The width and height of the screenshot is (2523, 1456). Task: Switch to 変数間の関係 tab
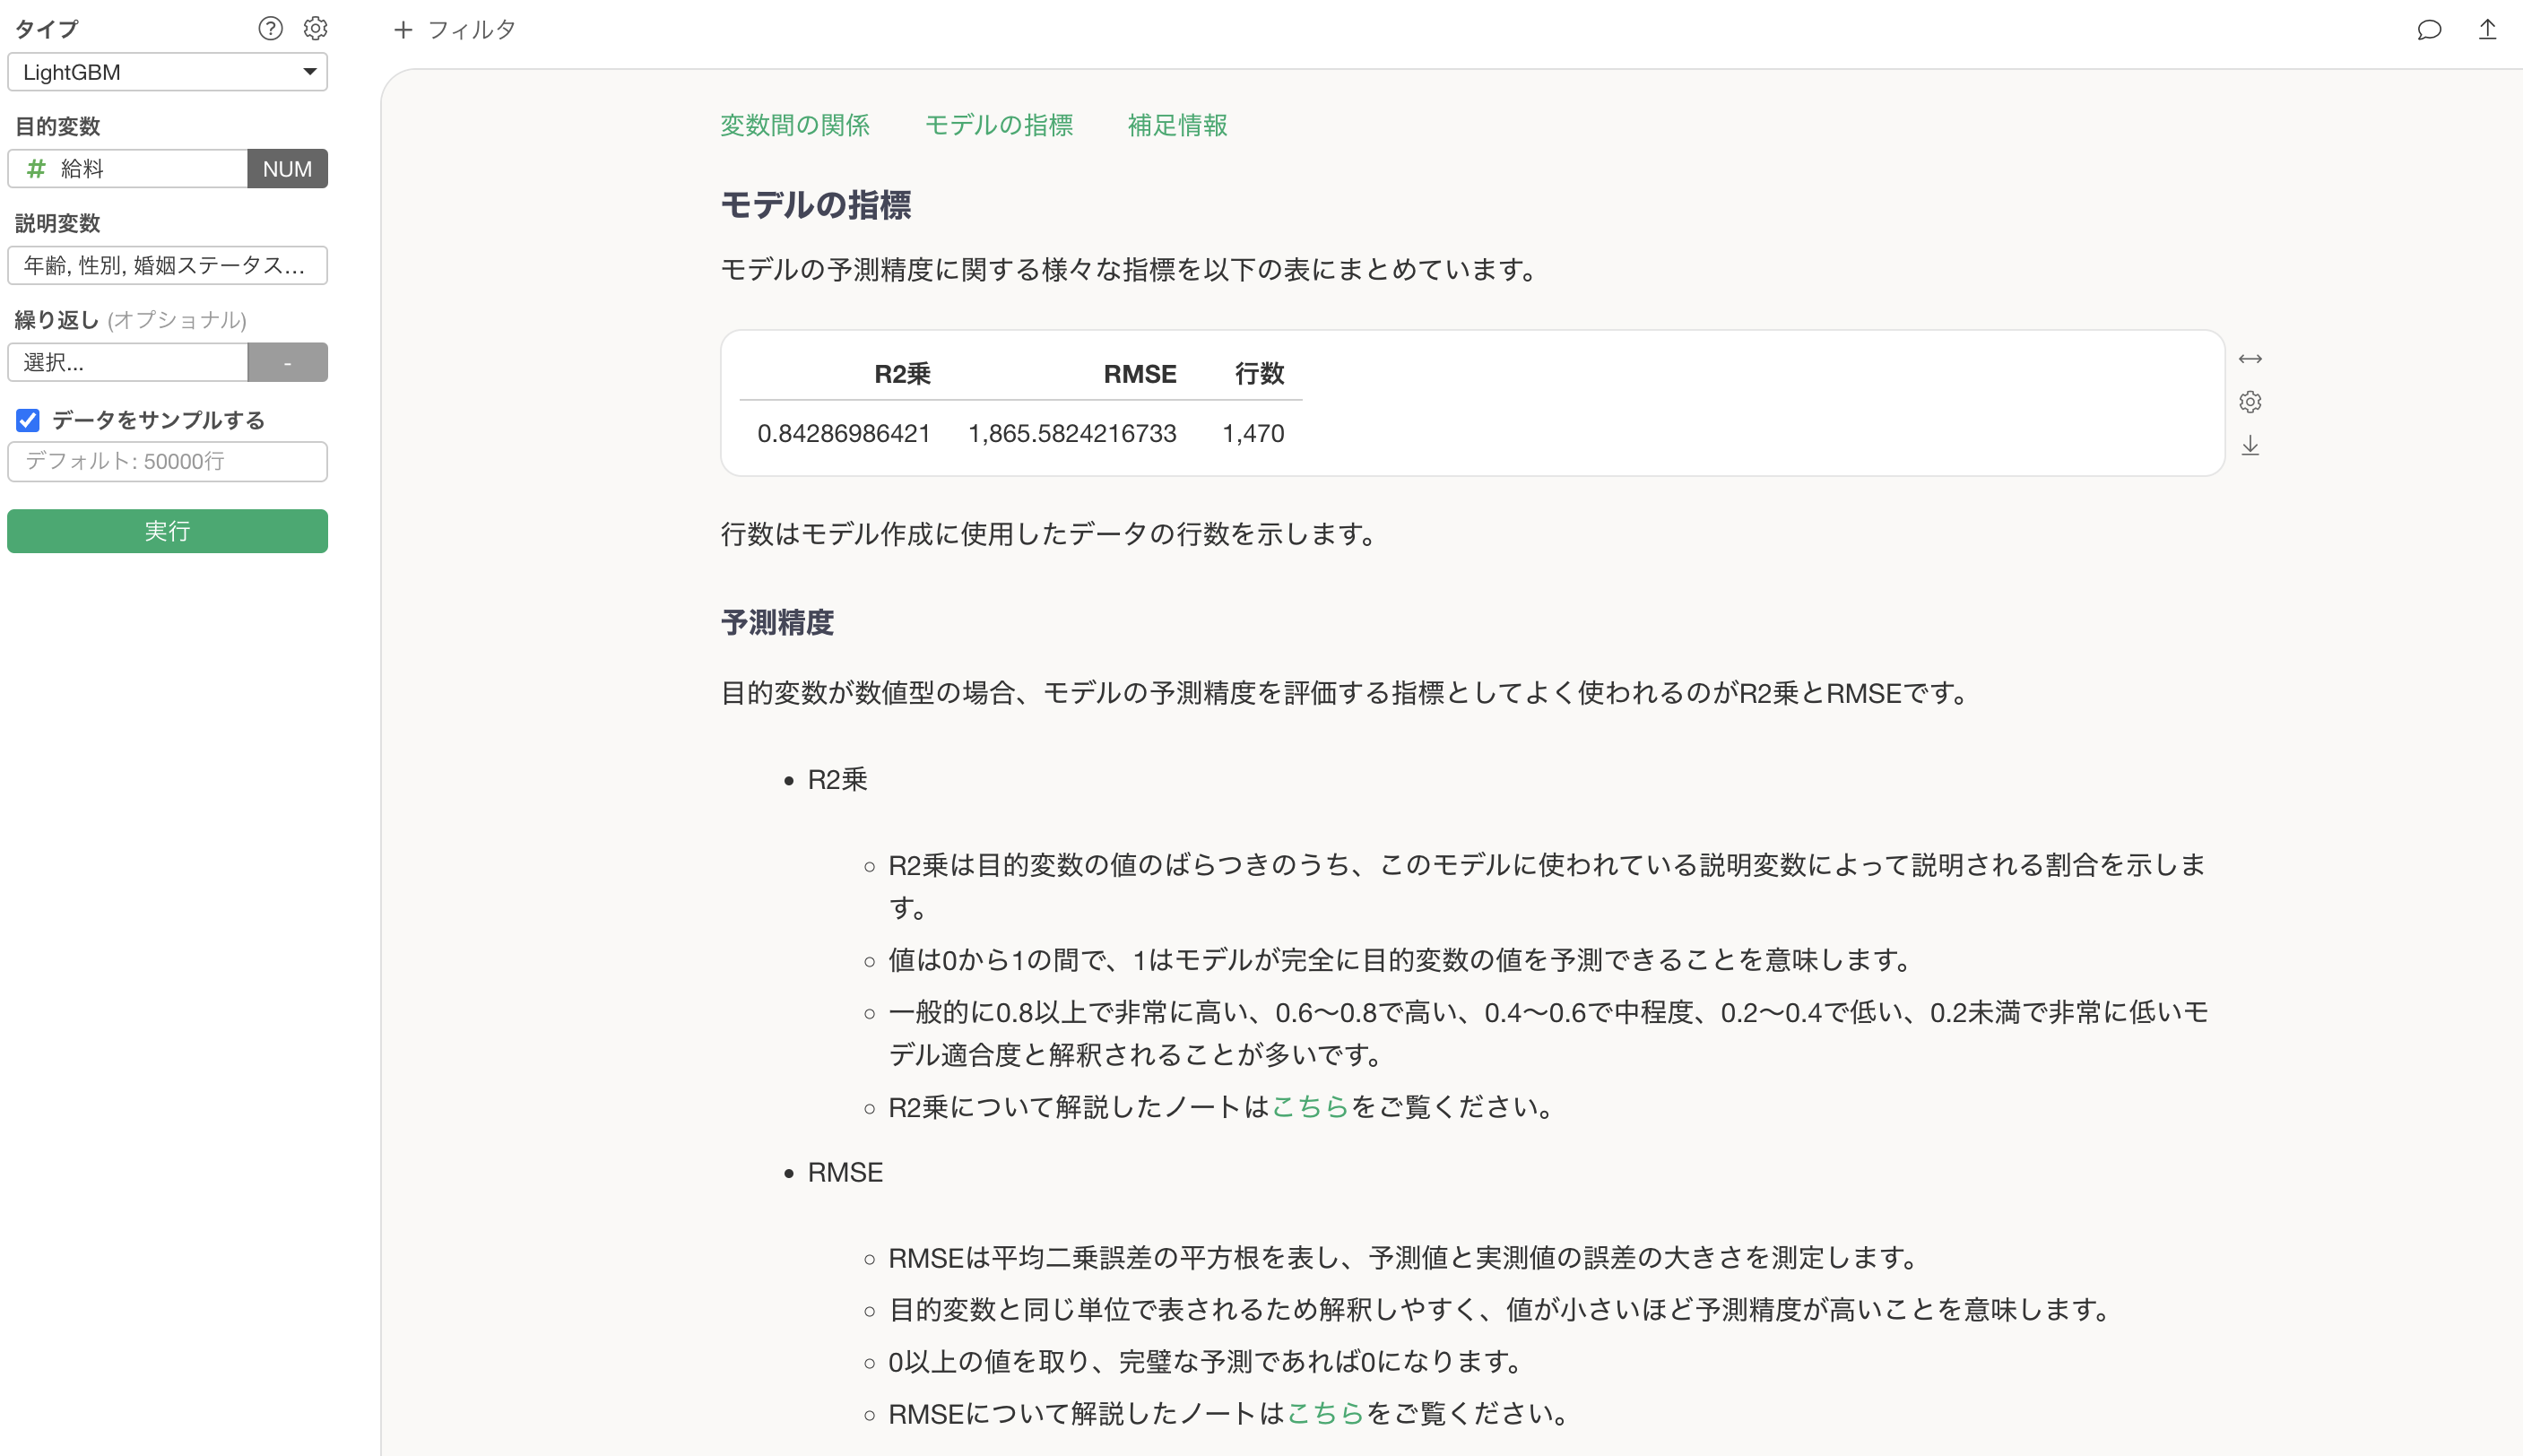pyautogui.click(x=795, y=125)
